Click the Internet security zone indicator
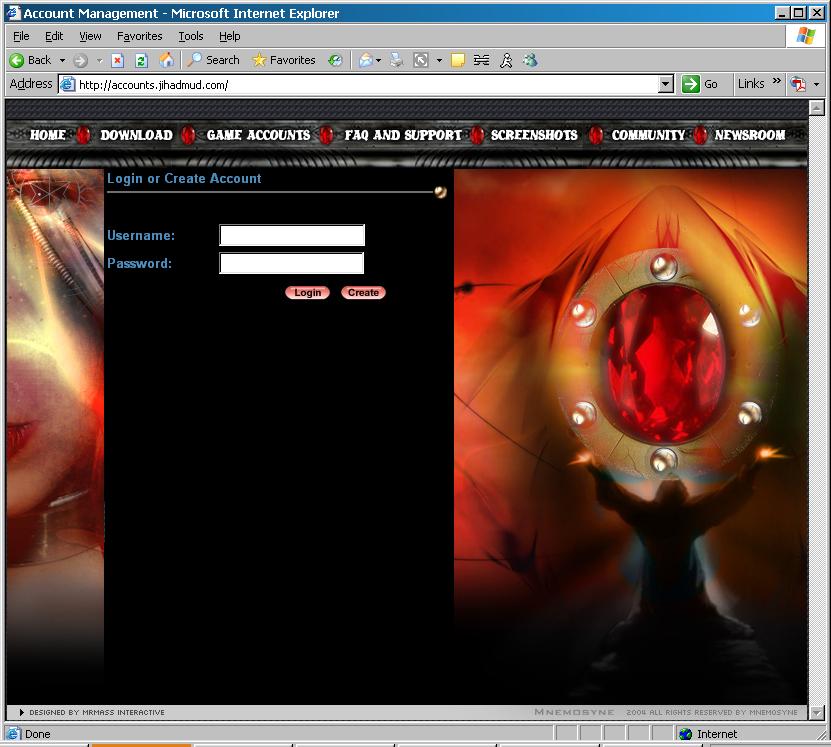The width and height of the screenshot is (831, 747). 709,734
